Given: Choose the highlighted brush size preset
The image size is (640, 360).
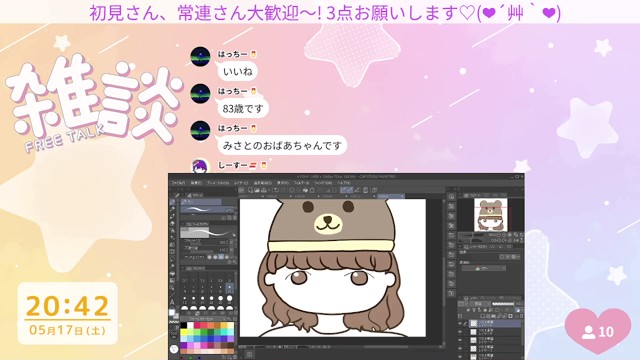Looking at the screenshot, I should (229, 287).
